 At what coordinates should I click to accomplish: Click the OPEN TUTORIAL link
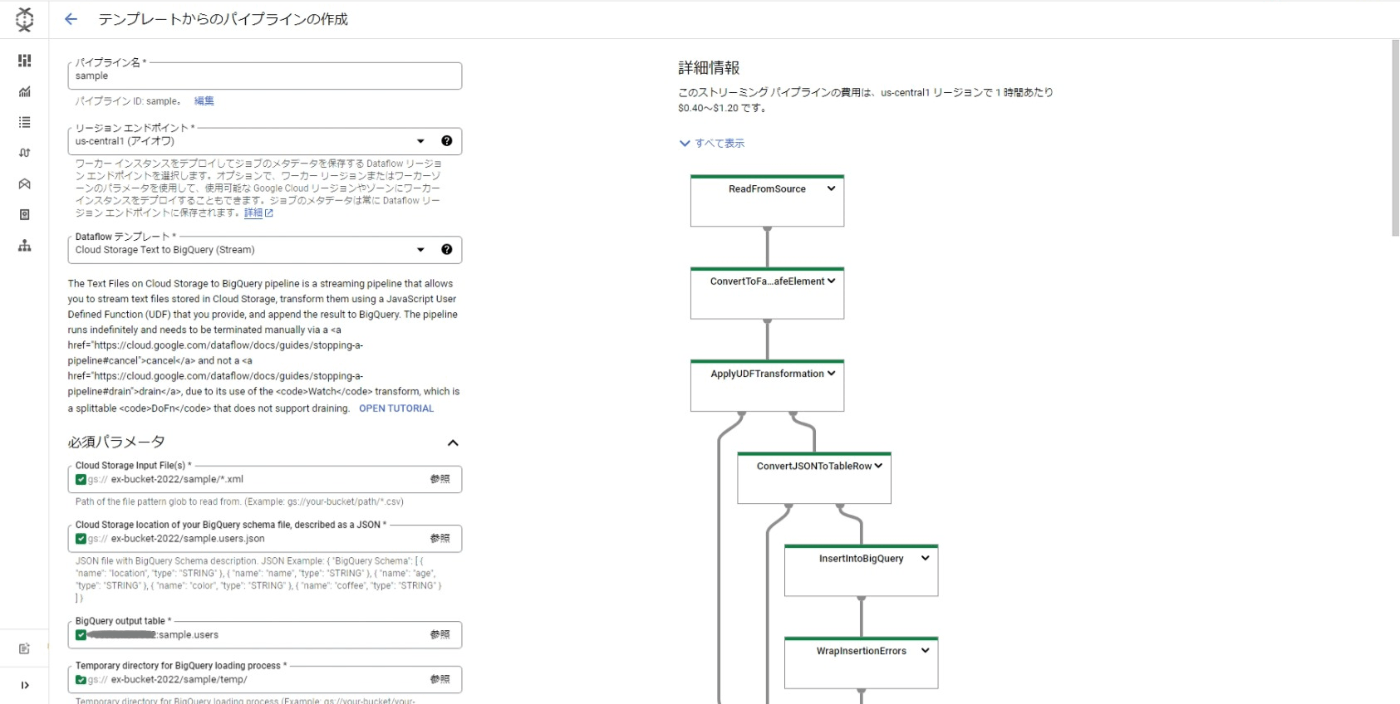pos(396,408)
